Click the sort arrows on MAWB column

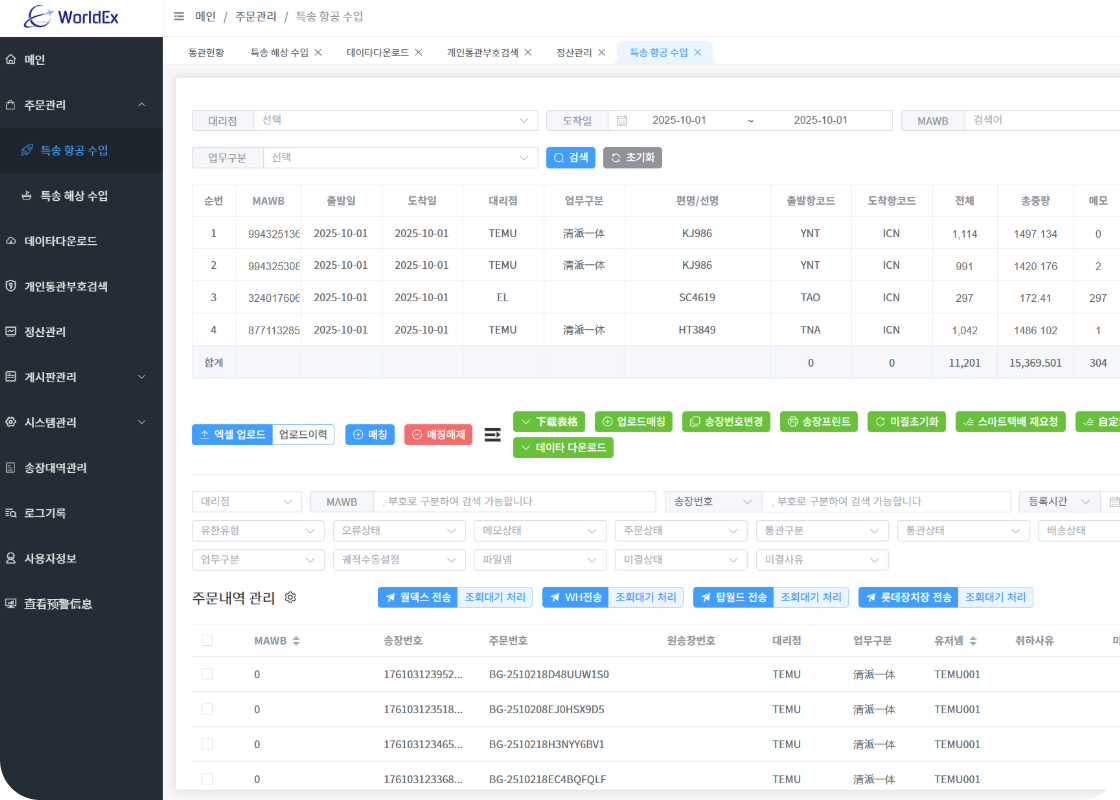296,641
